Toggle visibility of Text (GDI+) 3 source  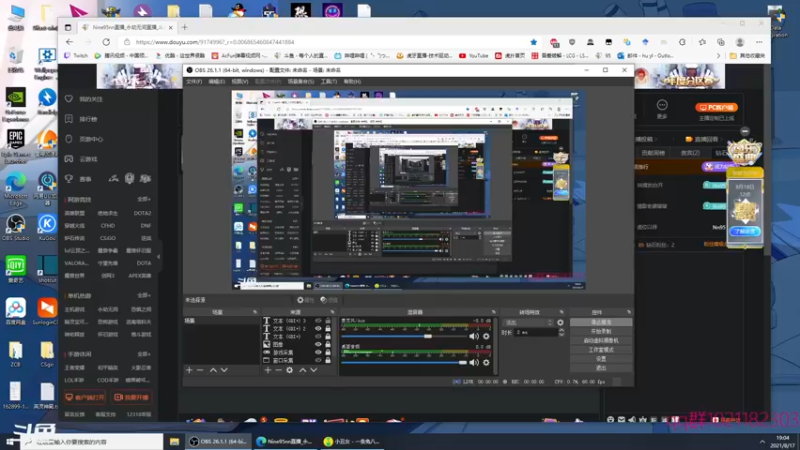318,321
